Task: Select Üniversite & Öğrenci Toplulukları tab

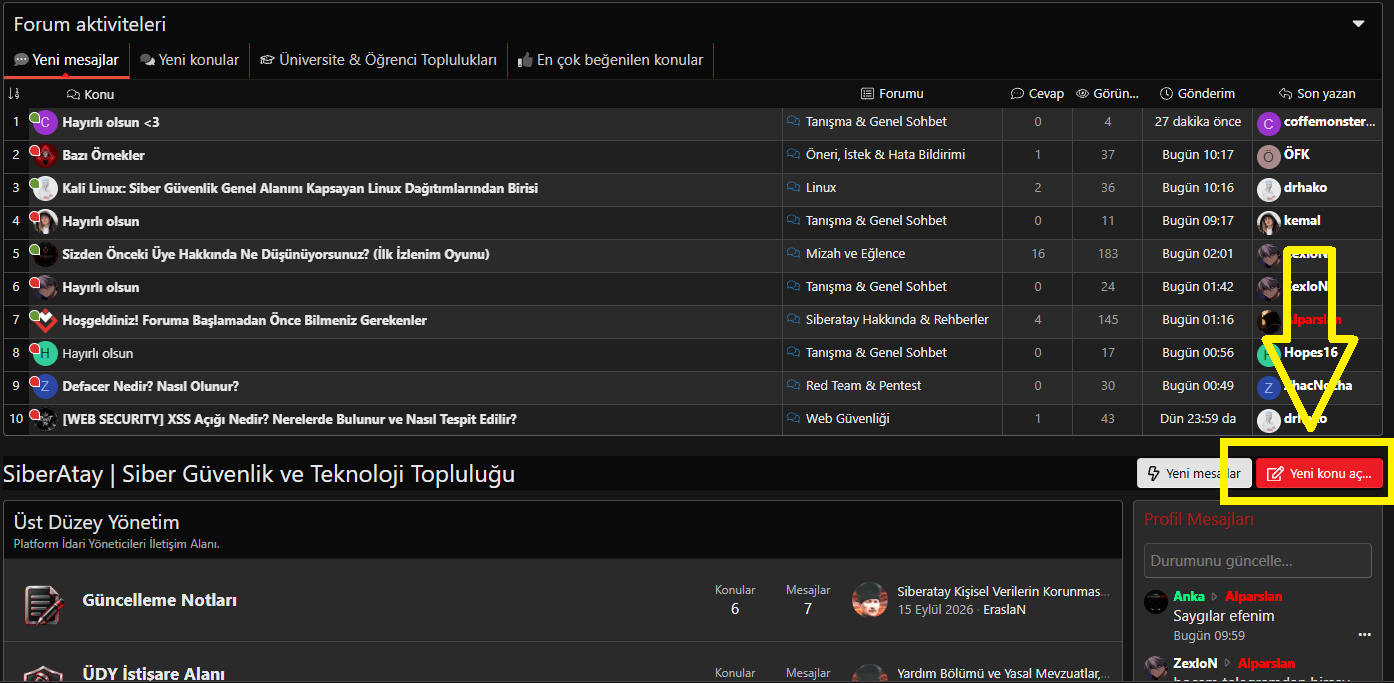Action: coord(378,60)
